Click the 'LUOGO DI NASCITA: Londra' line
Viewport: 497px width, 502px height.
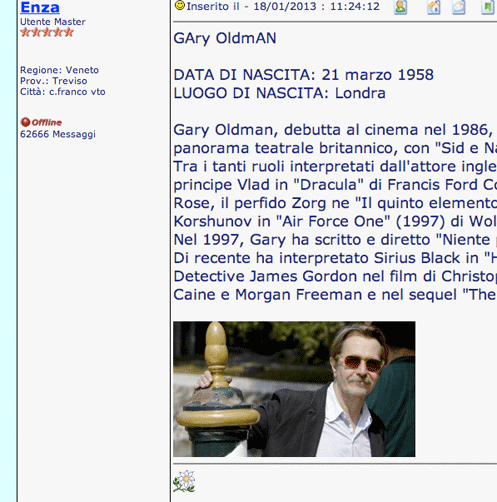tap(279, 93)
